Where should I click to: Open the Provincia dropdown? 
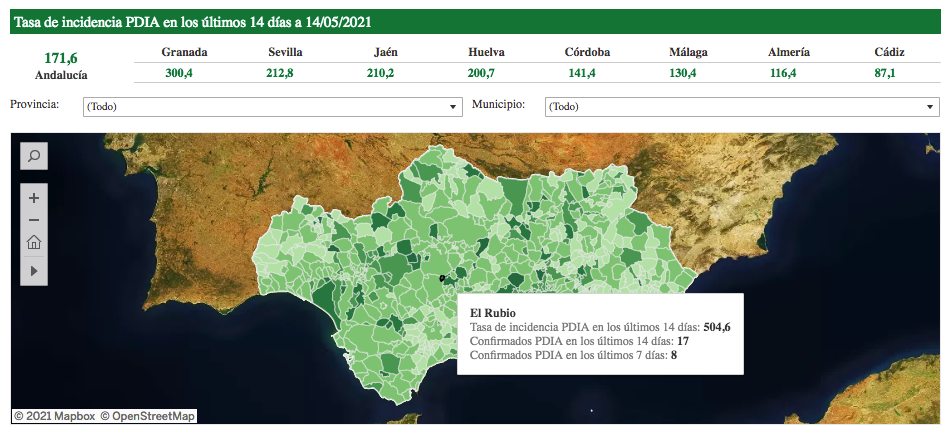point(271,107)
